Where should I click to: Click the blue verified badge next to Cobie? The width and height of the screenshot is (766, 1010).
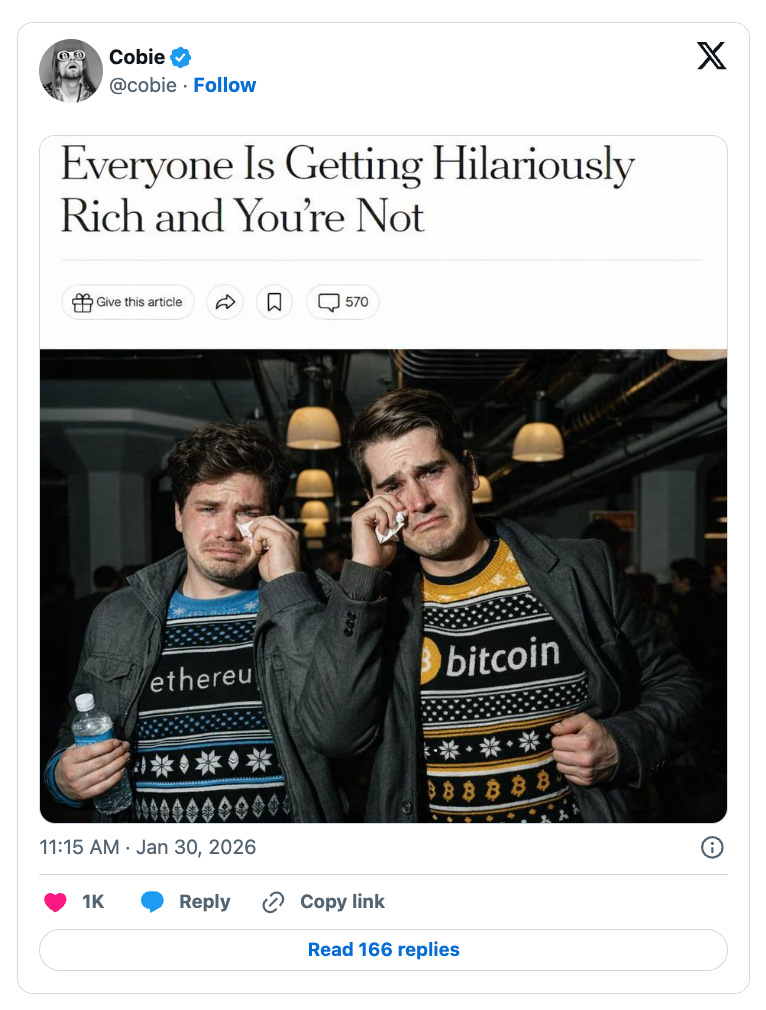[x=180, y=57]
